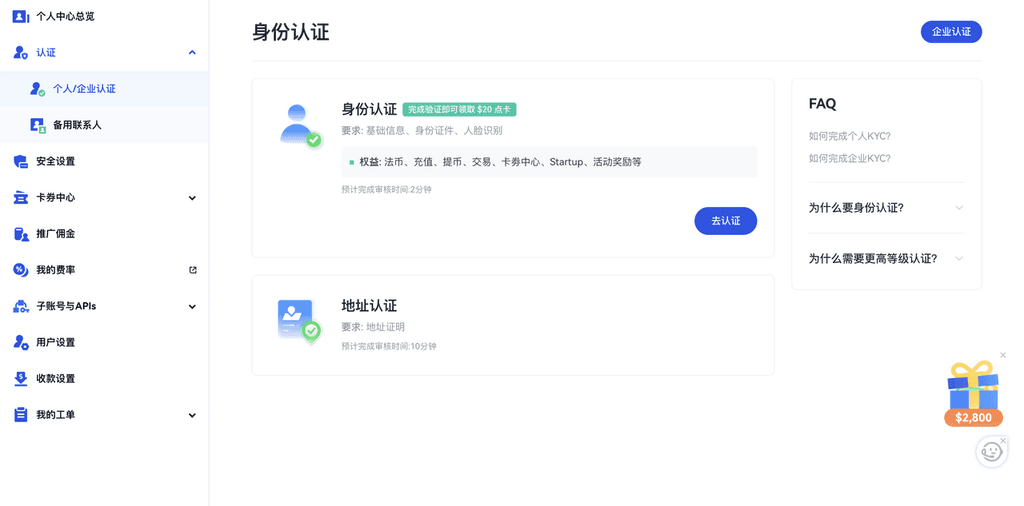This screenshot has width=1024, height=506.
Task: Select 个人/企业认证 in the sidebar
Action: (84, 89)
